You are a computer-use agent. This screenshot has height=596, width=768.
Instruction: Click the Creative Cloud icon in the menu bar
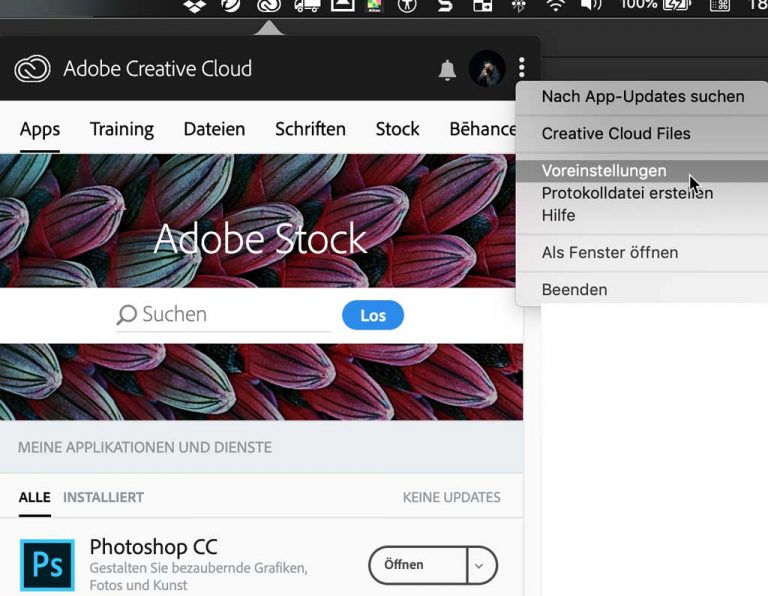(269, 6)
